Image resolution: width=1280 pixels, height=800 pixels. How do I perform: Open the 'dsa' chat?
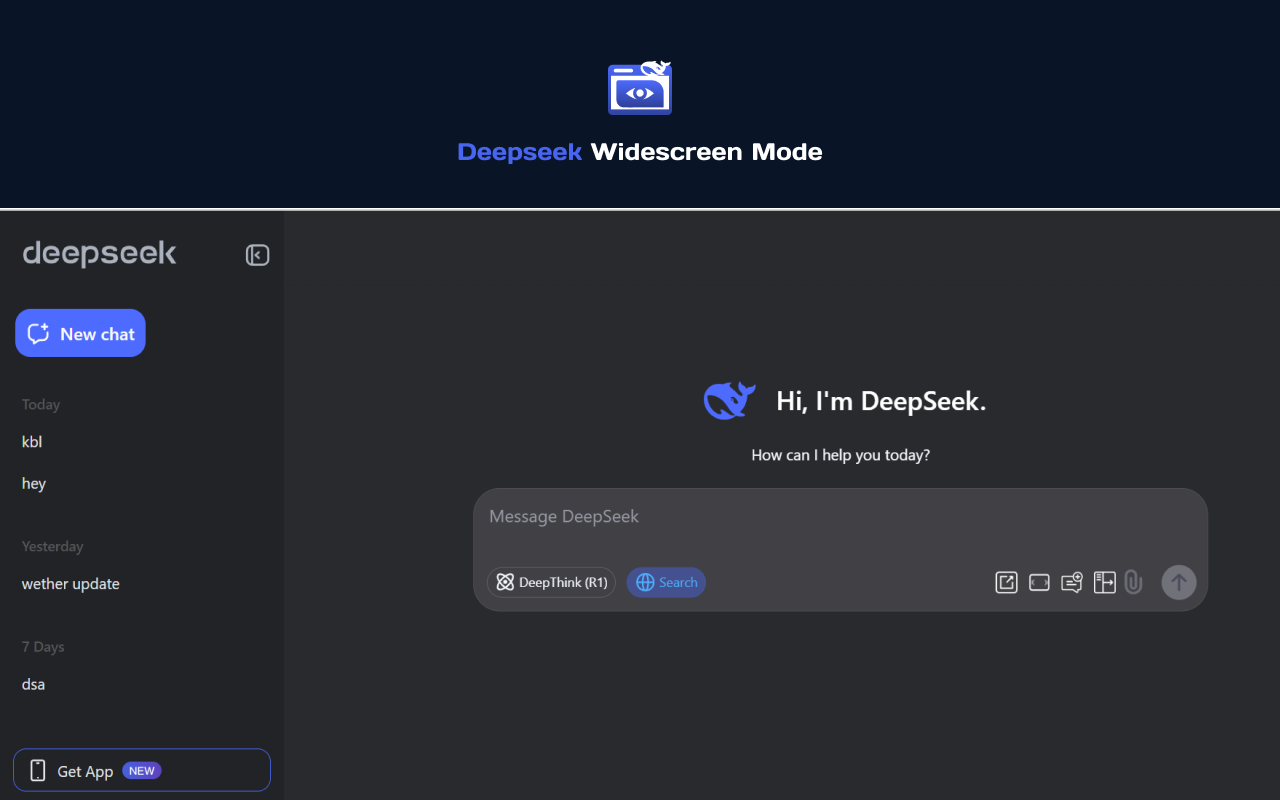(33, 685)
